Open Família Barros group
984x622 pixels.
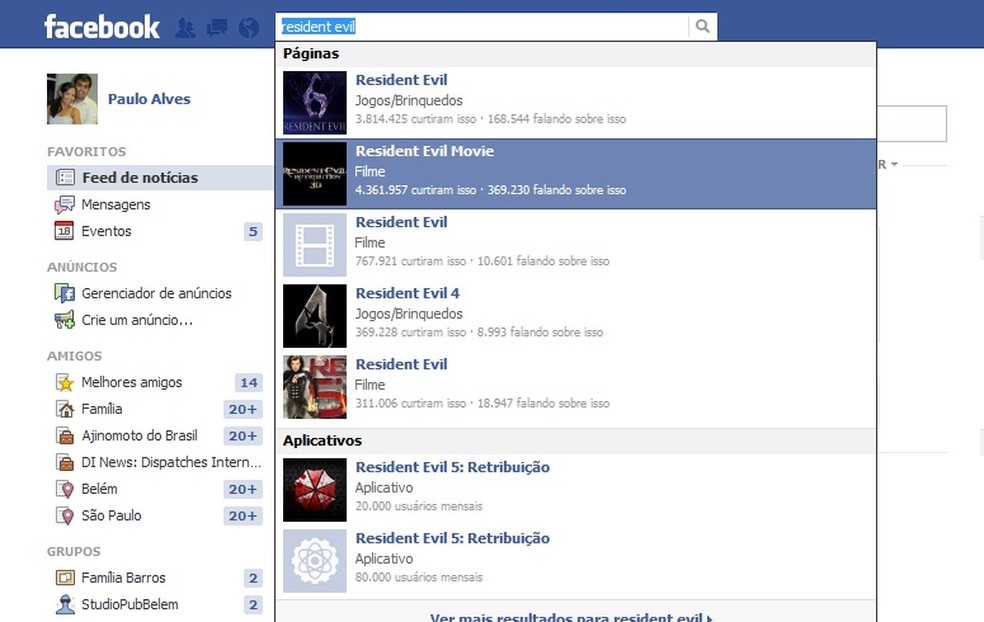124,578
